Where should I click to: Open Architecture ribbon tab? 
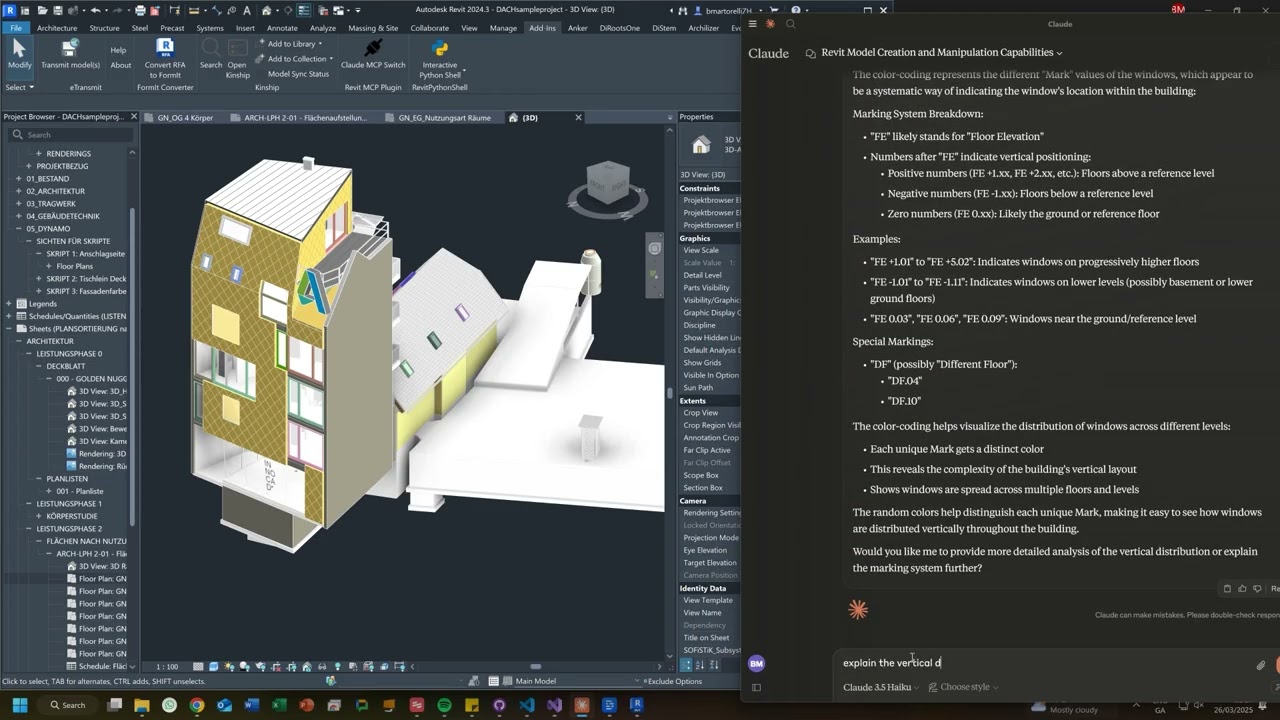click(57, 28)
